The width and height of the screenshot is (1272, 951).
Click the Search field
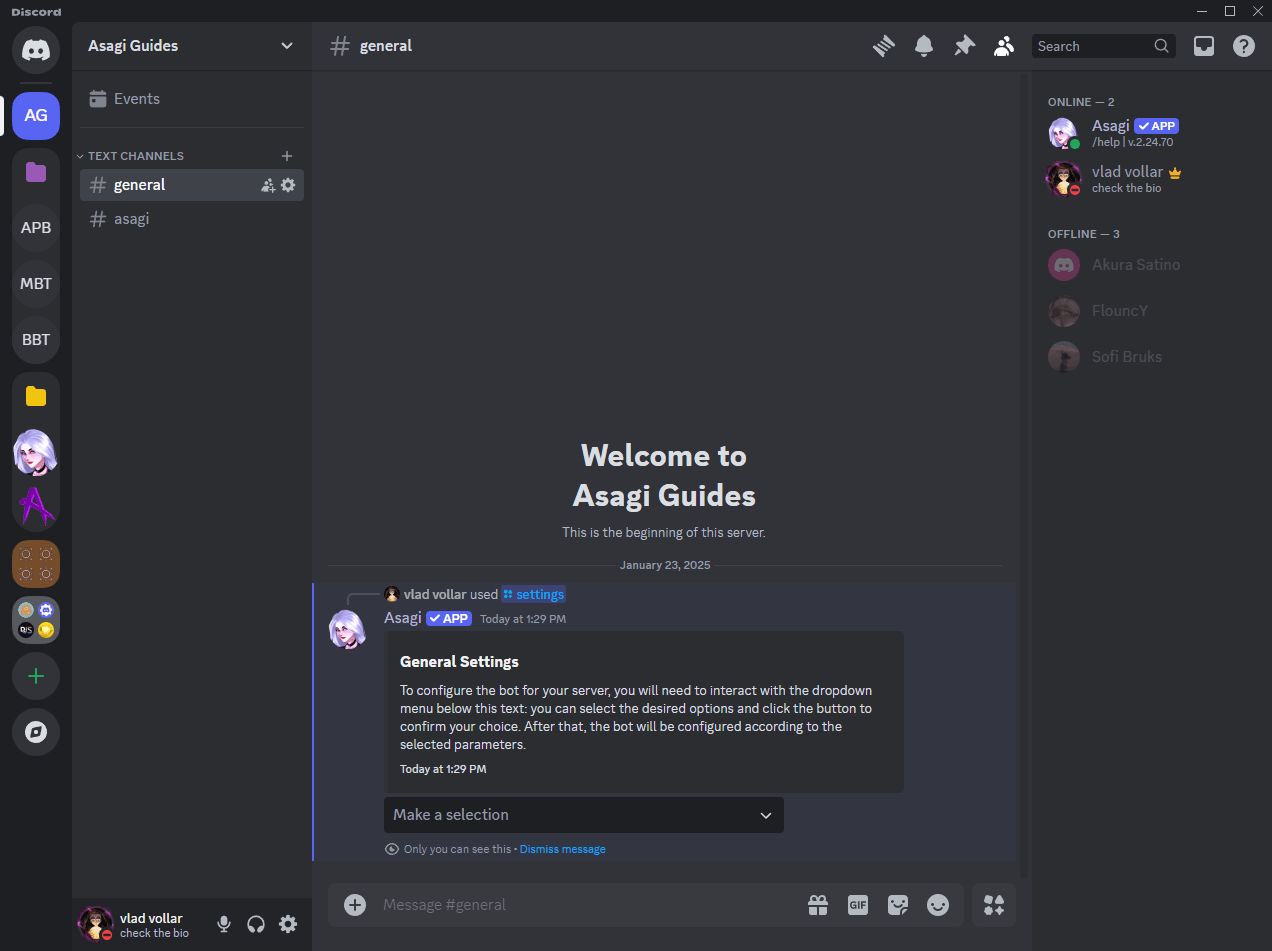pyautogui.click(x=1104, y=46)
